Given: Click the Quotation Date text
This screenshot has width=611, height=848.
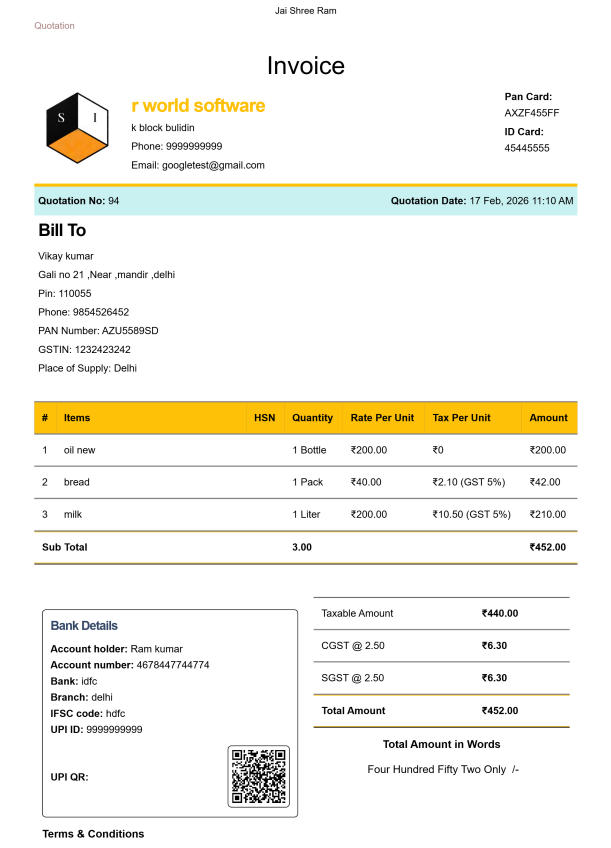Looking at the screenshot, I should click(482, 201).
